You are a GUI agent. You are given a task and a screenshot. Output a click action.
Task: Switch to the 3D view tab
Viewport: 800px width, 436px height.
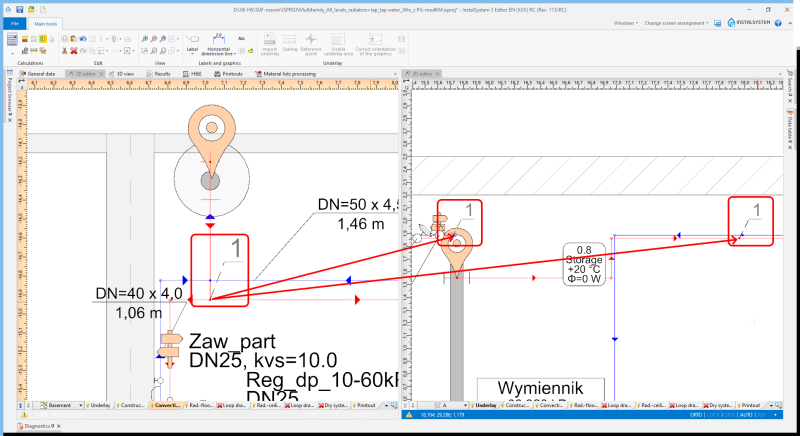tap(121, 74)
